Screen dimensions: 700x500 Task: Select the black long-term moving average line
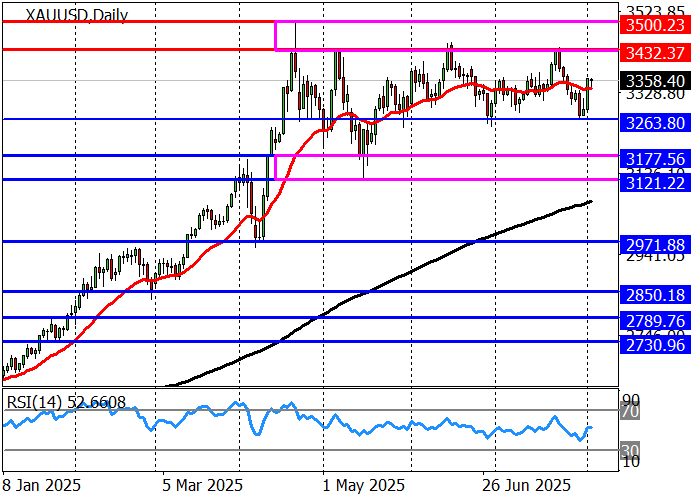(400, 272)
